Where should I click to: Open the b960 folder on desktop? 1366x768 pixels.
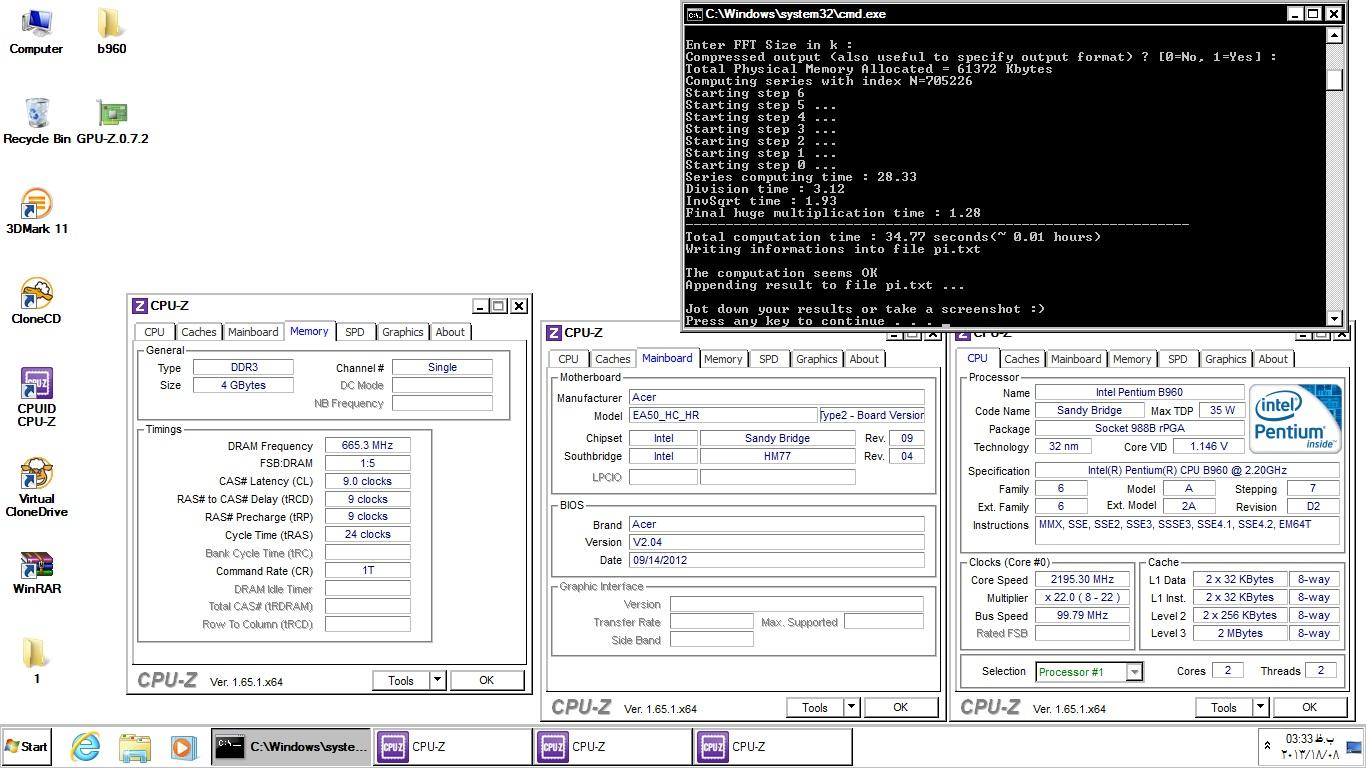111,31
